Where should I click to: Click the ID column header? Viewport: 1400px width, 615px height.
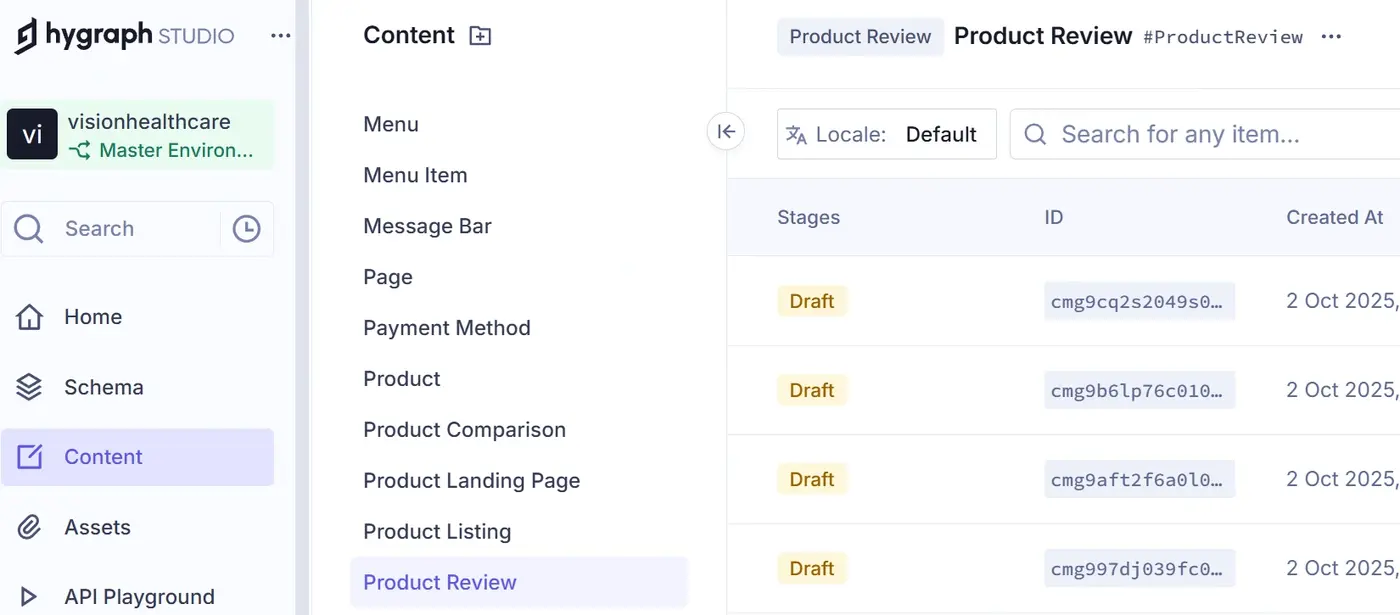tap(1053, 217)
